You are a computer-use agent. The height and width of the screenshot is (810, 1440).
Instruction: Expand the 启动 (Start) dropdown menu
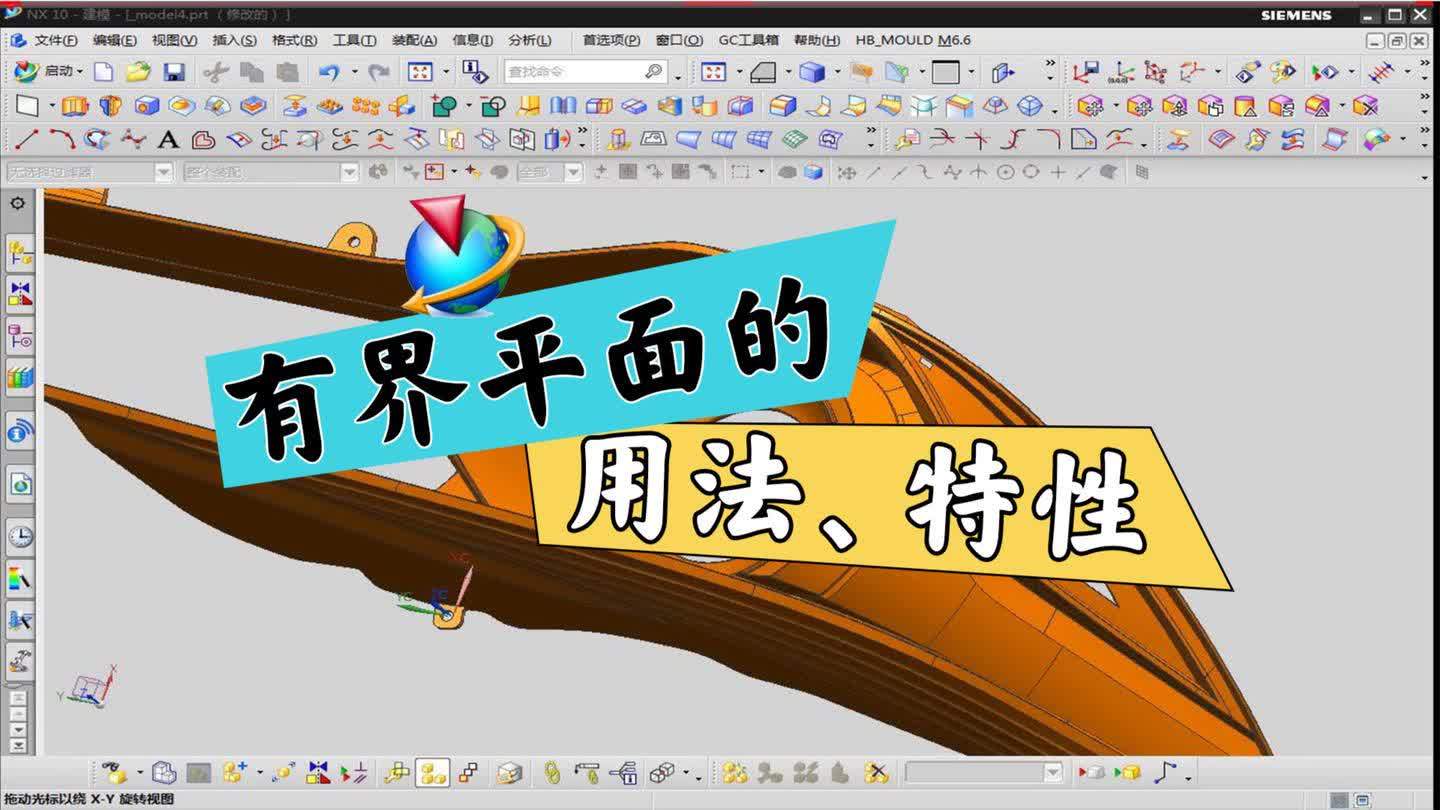(55, 72)
